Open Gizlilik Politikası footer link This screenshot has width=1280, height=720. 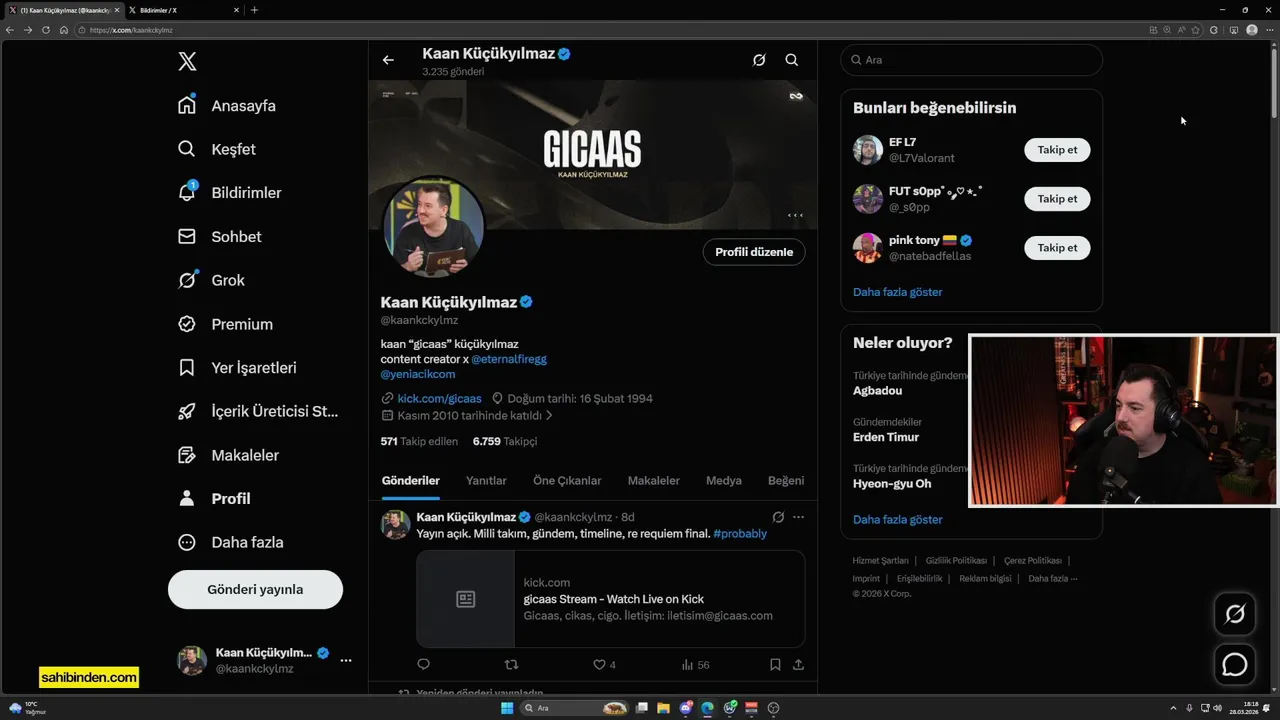[x=956, y=561]
